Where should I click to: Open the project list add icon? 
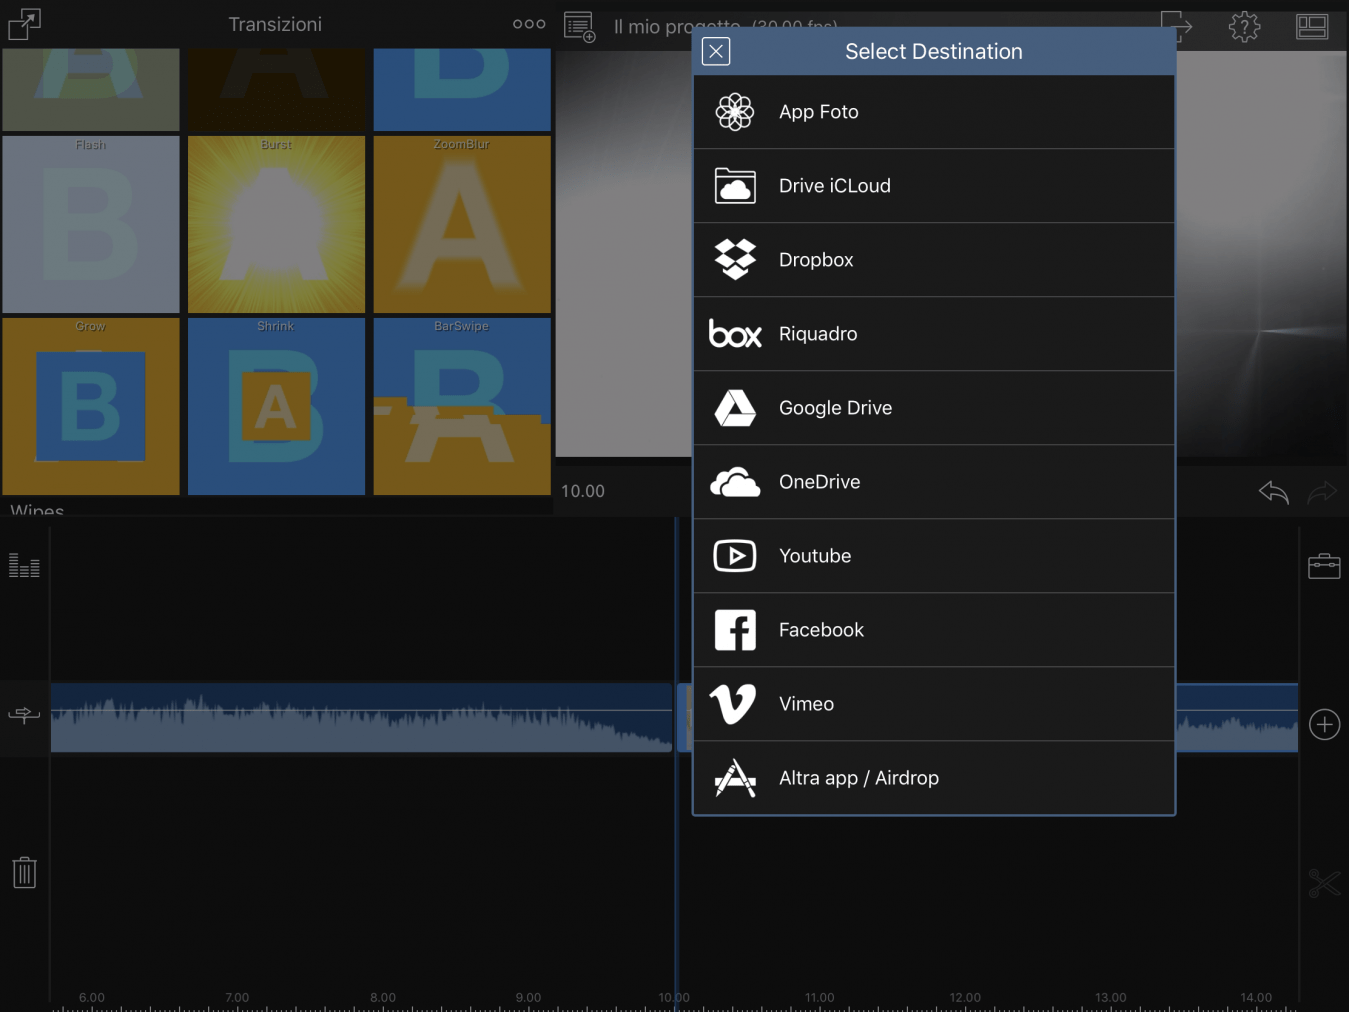click(x=580, y=27)
